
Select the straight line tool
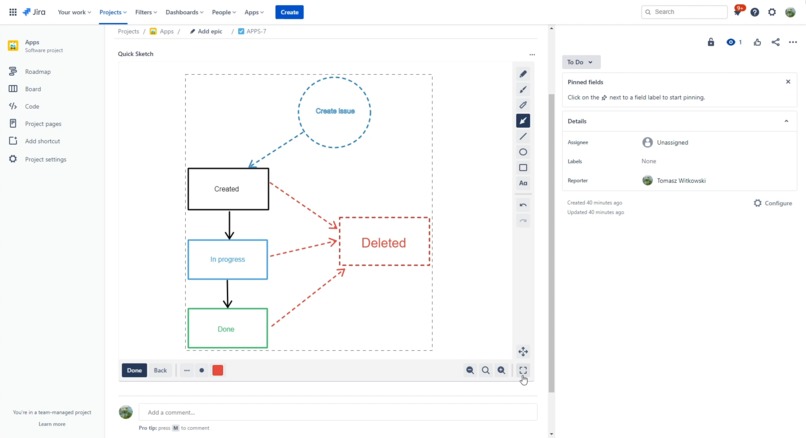(523, 136)
